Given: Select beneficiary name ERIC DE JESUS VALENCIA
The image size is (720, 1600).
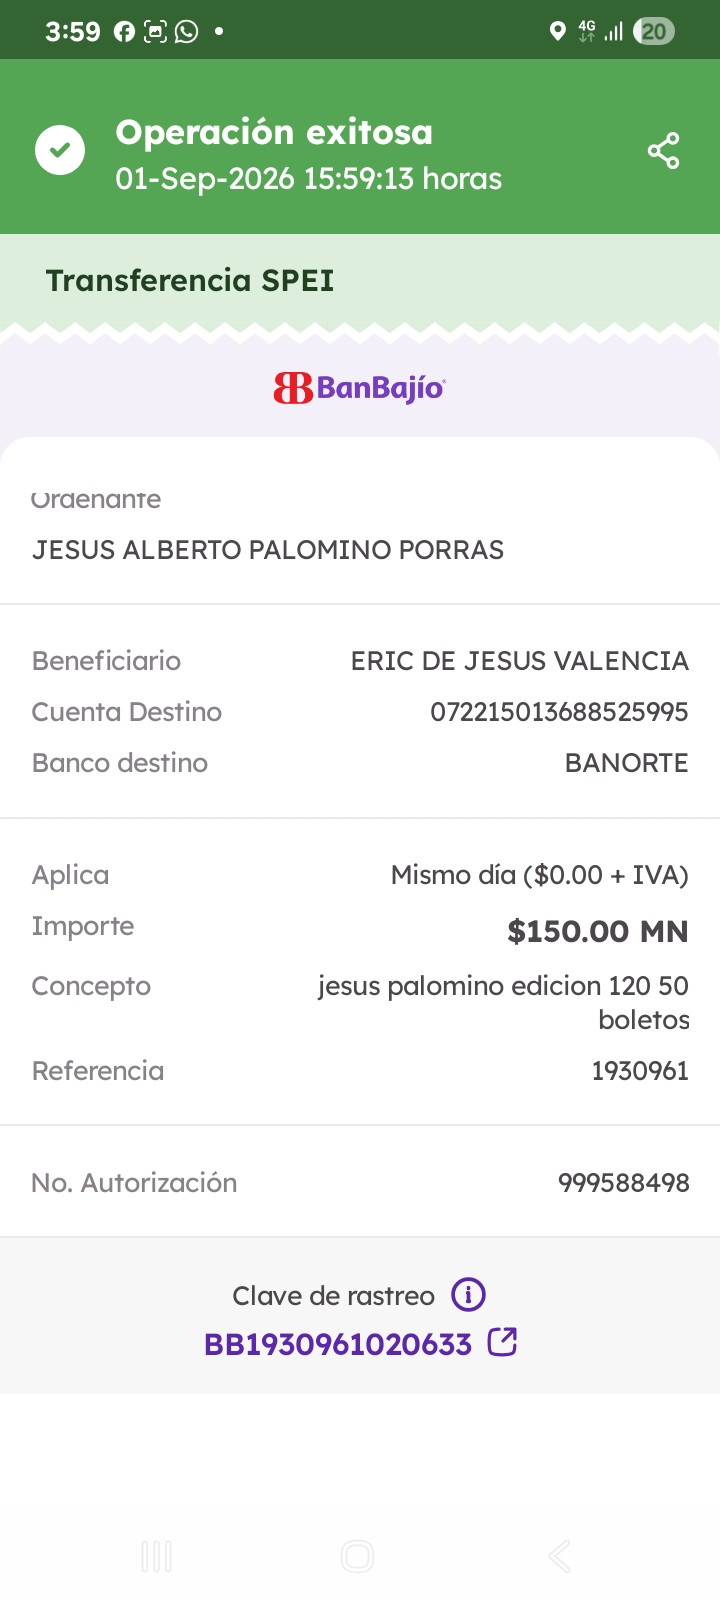Looking at the screenshot, I should [520, 661].
